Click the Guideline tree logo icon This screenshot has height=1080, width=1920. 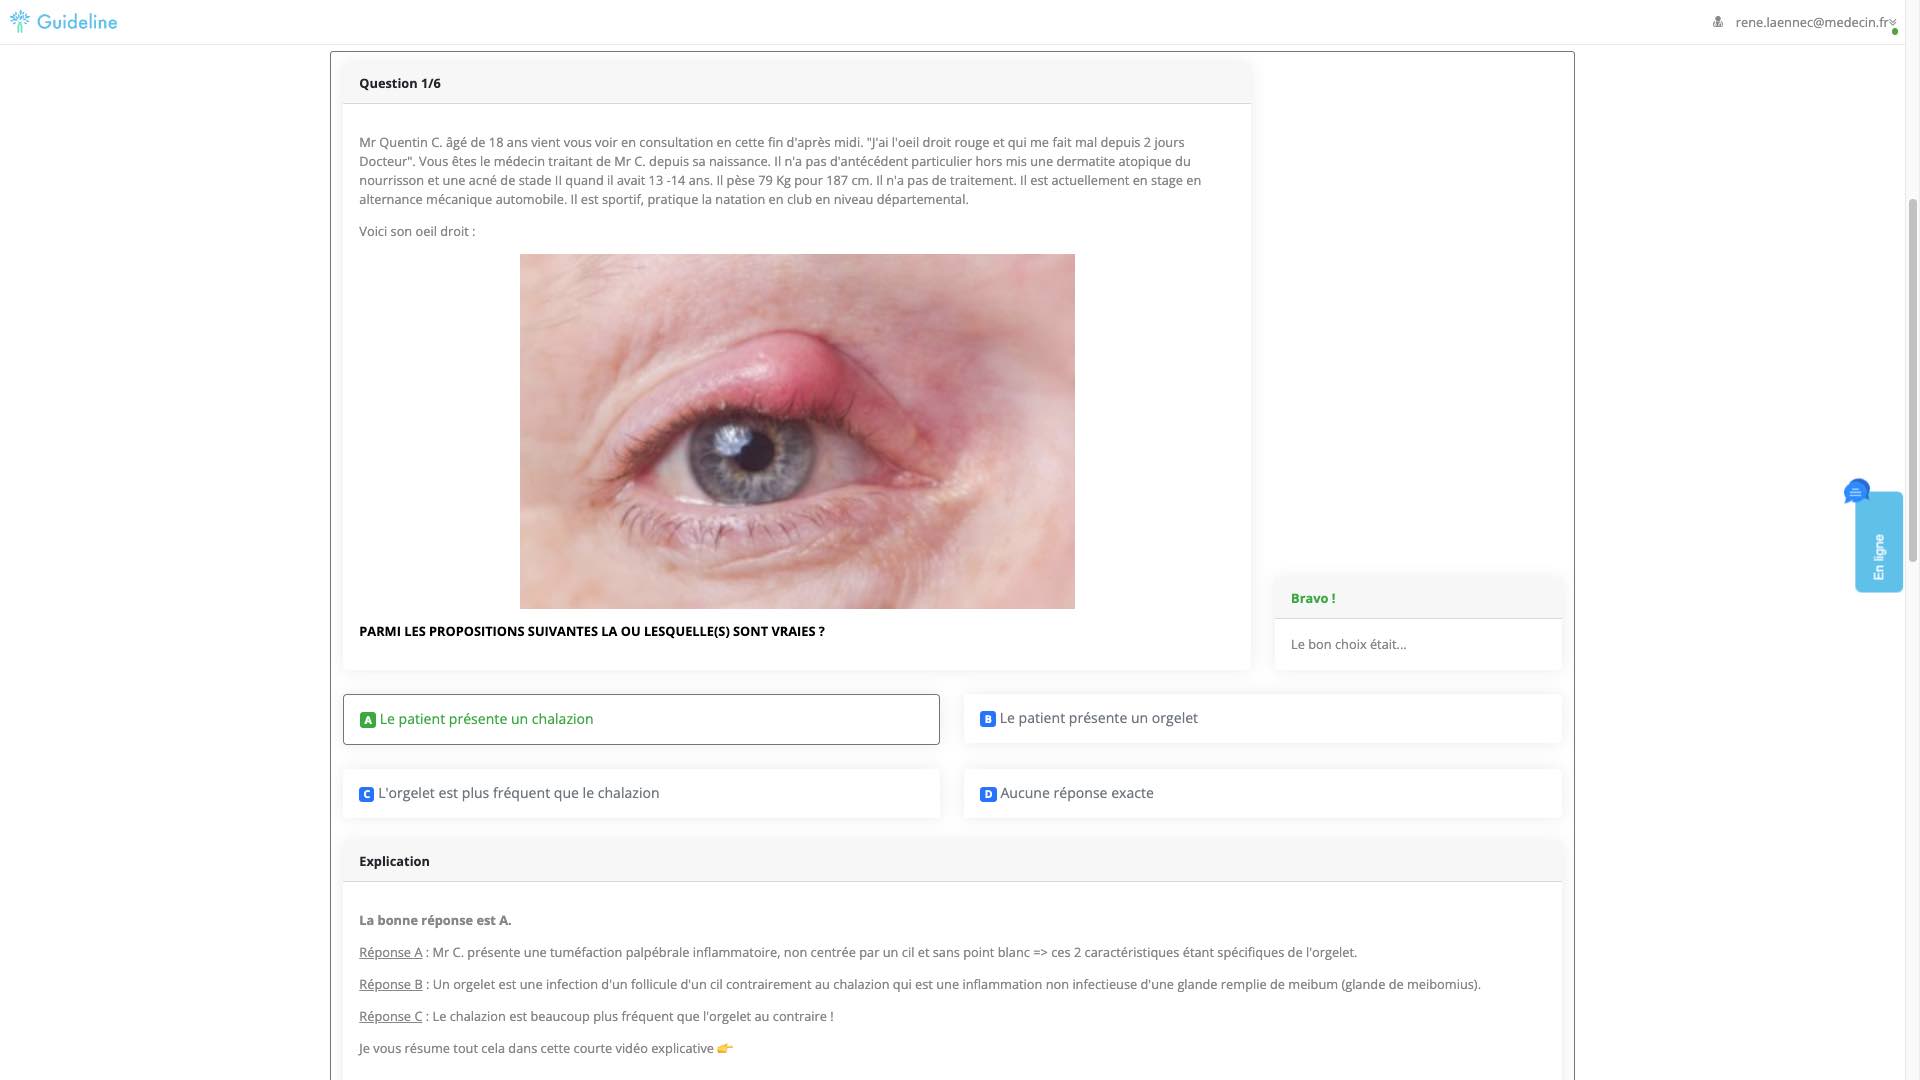click(20, 21)
